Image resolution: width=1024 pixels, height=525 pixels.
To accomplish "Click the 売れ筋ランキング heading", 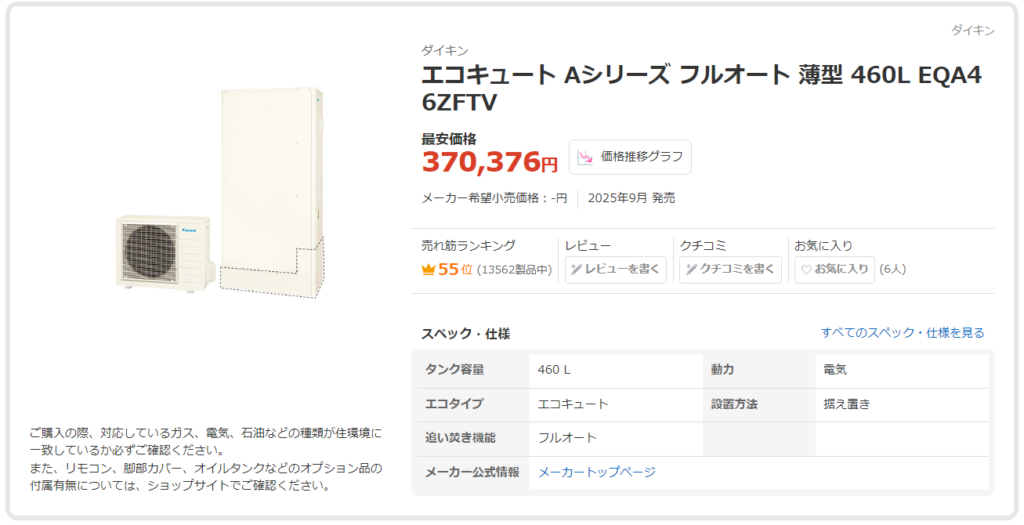I will click(x=468, y=245).
